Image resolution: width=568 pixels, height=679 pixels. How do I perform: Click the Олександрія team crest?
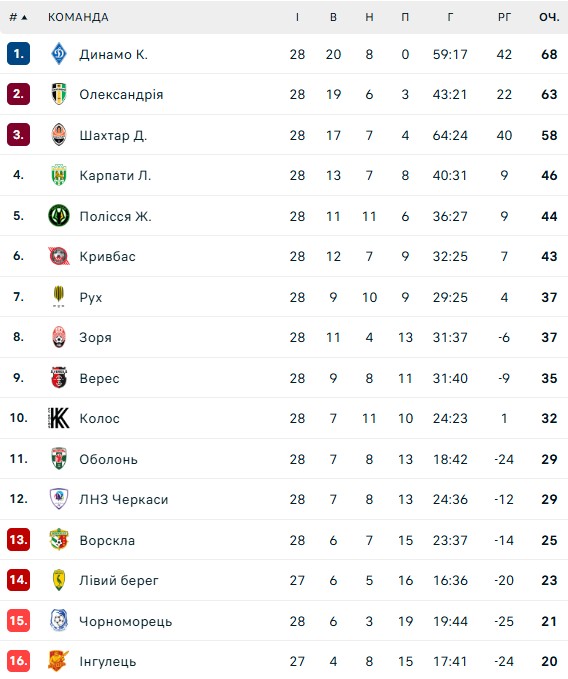(58, 94)
